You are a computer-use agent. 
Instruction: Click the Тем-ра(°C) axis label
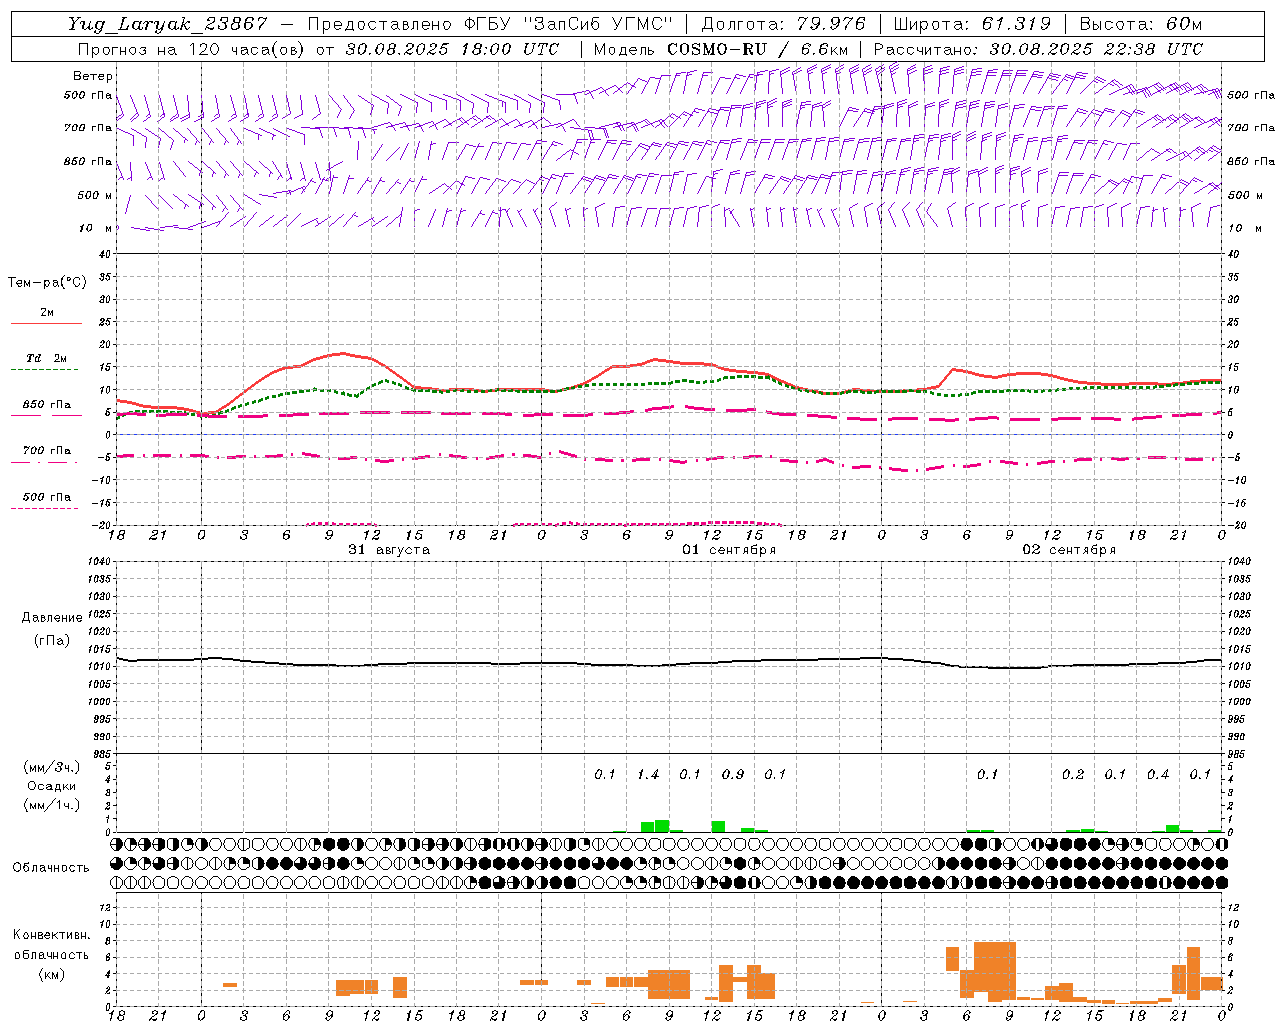47,283
